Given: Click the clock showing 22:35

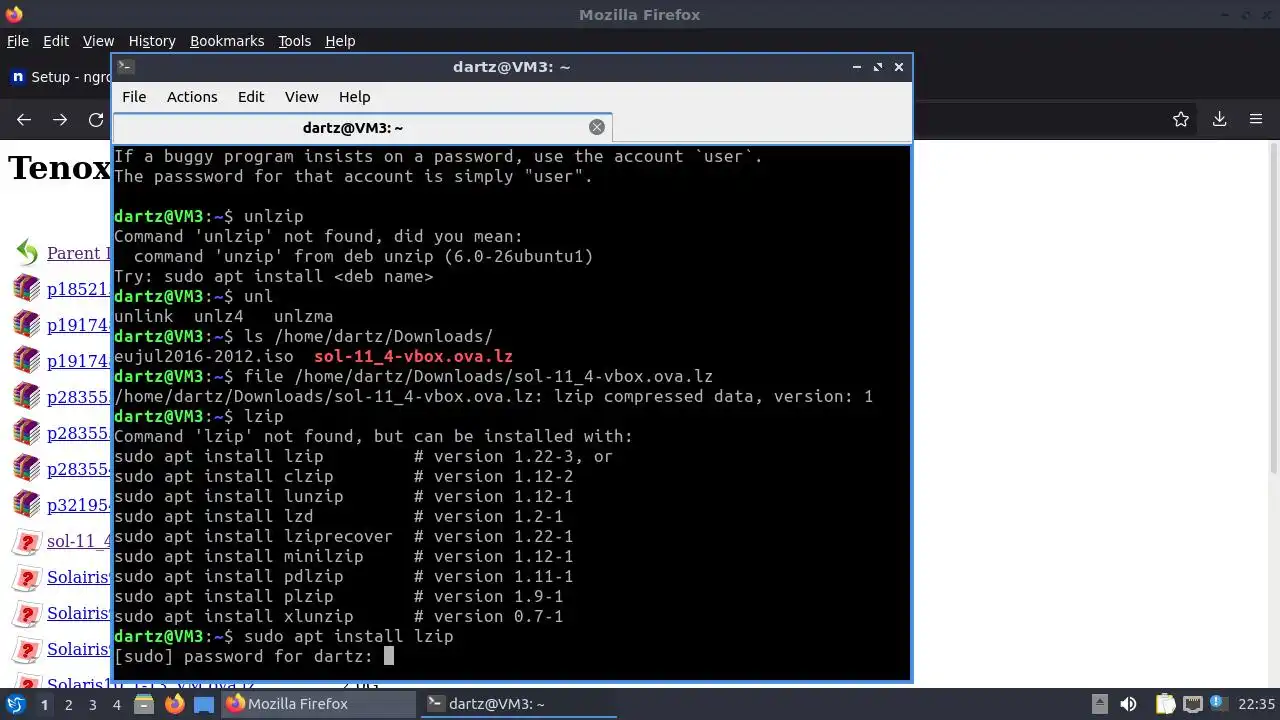Looking at the screenshot, I should [x=1256, y=704].
